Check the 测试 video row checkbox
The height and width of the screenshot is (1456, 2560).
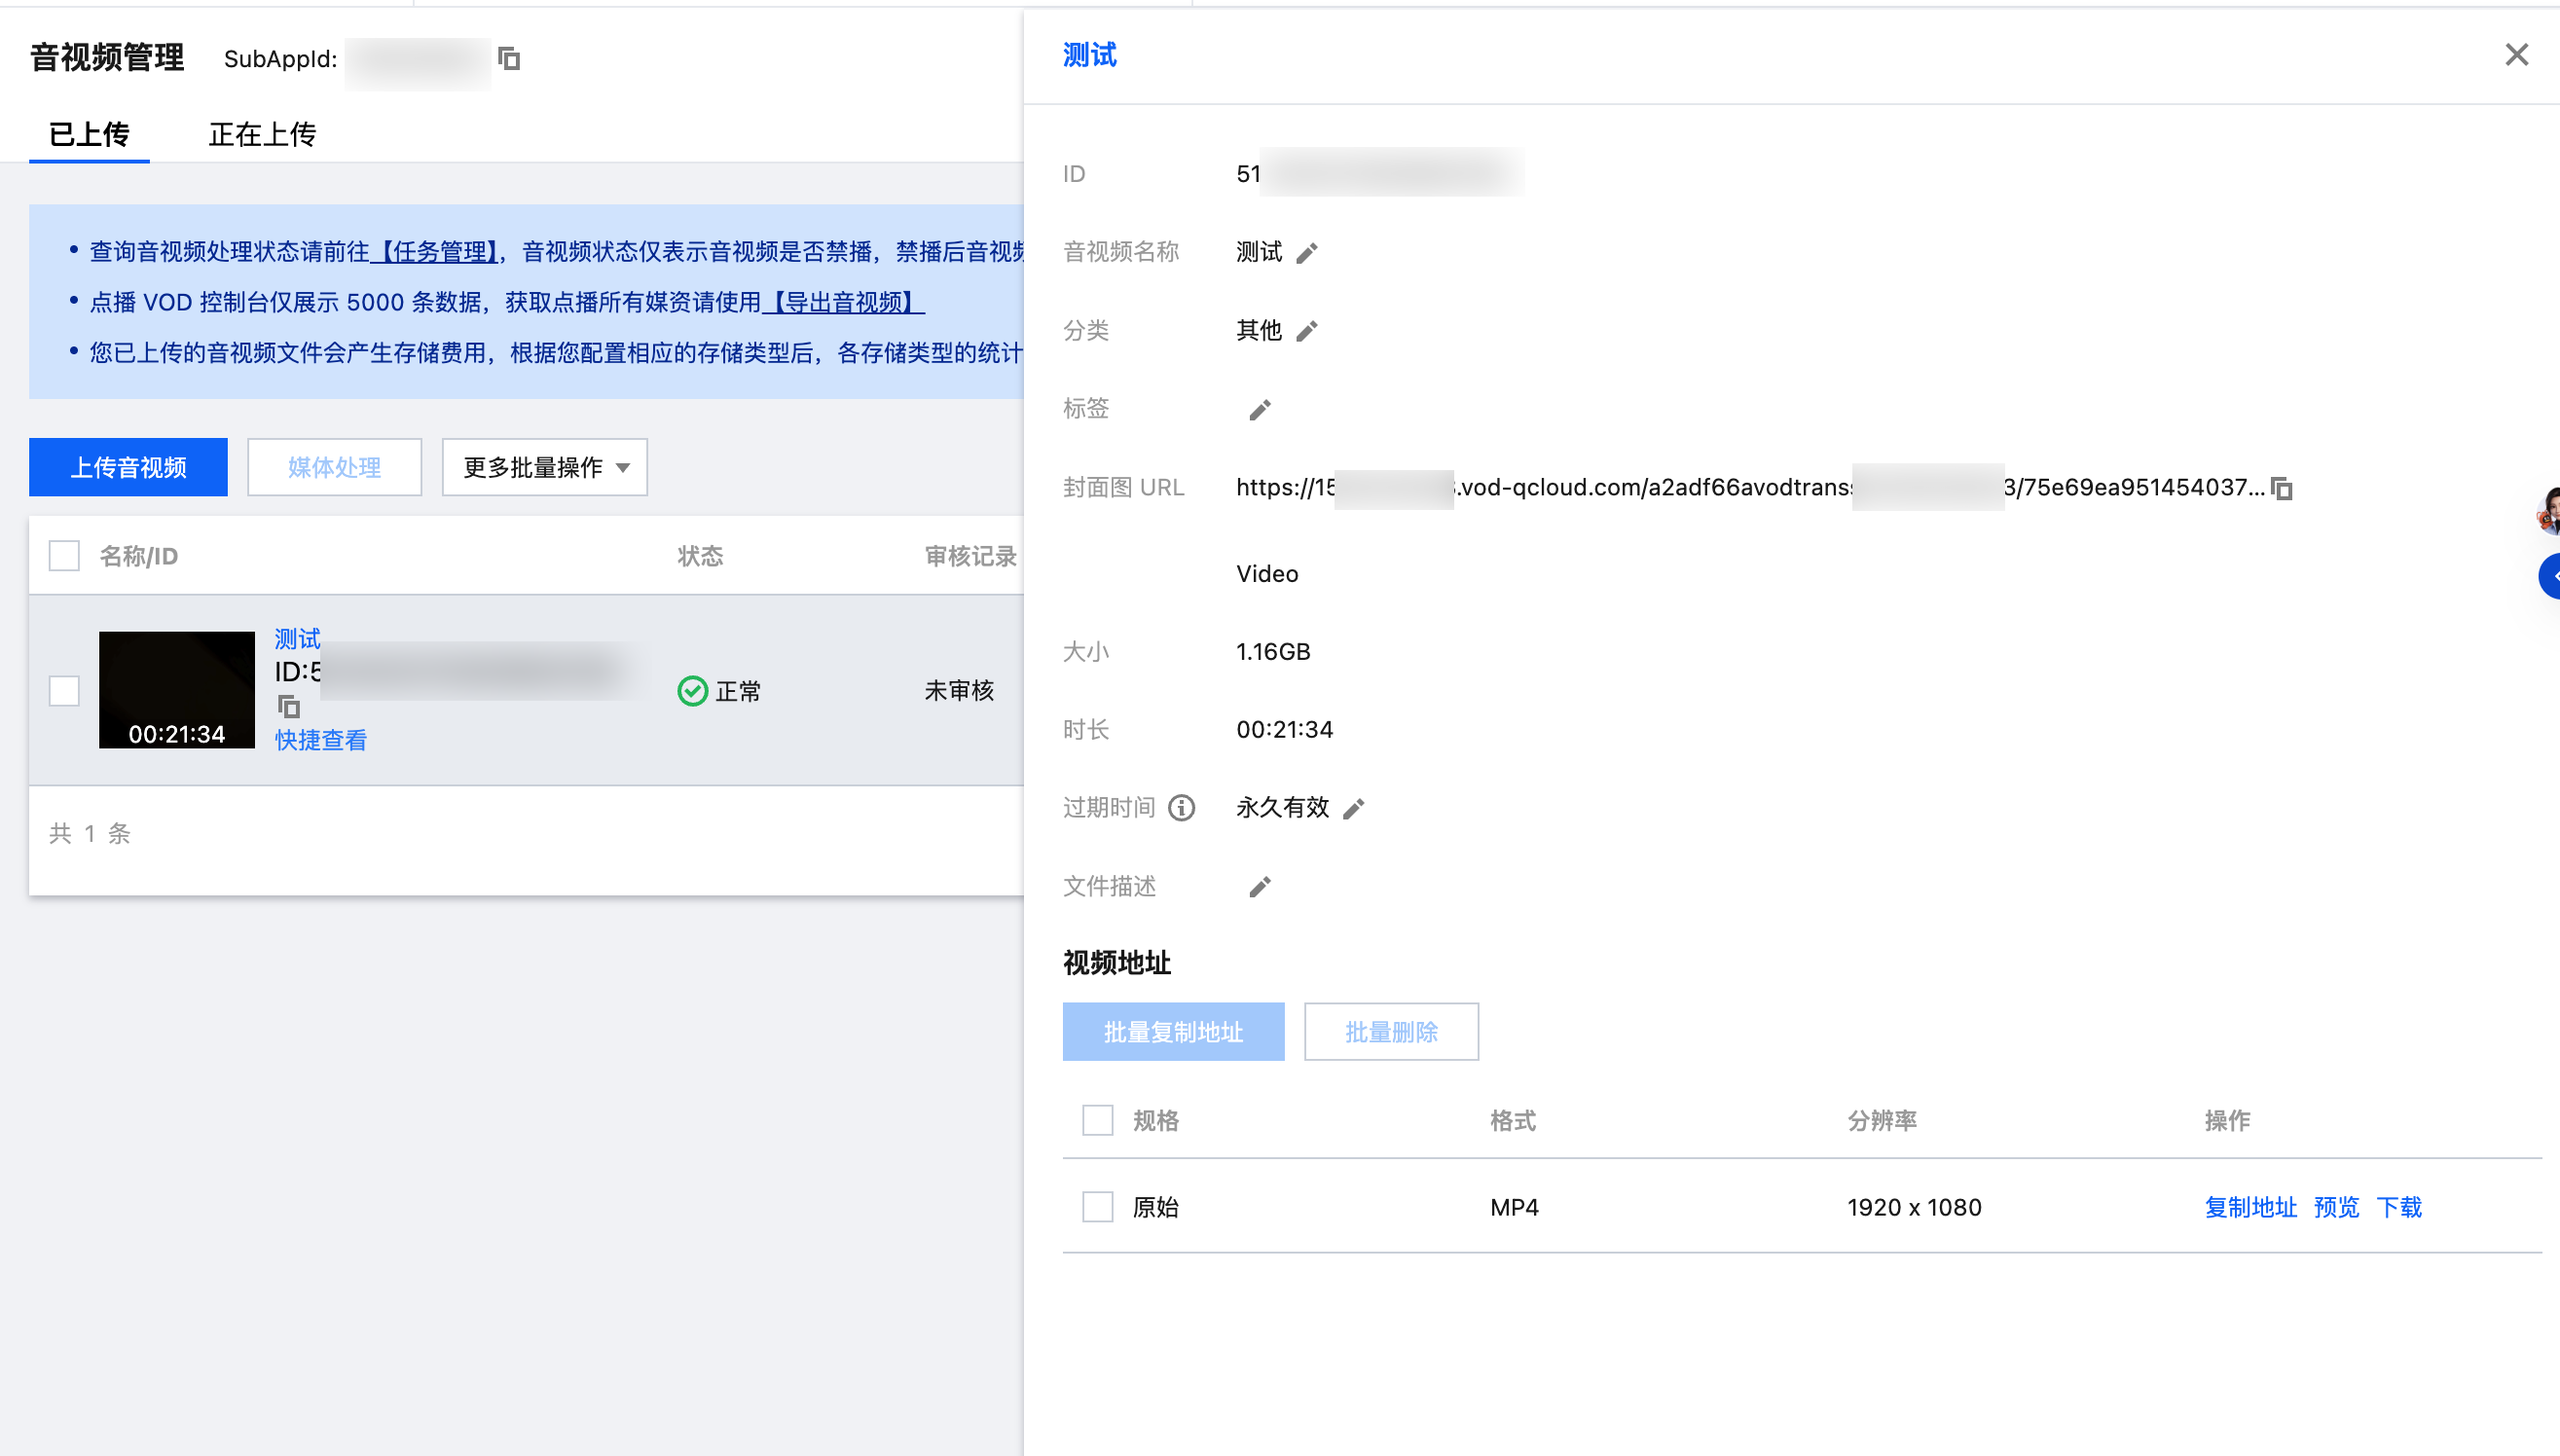(x=64, y=691)
